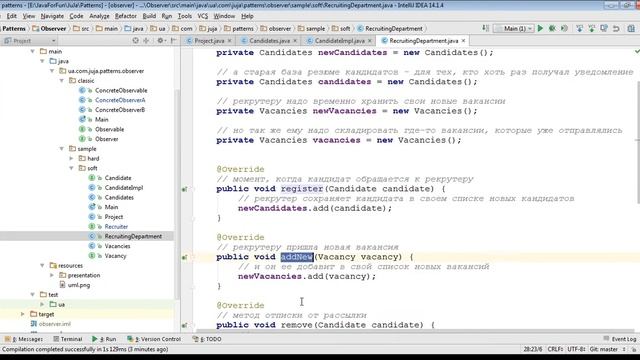Collapse the classic package
This screenshot has height=360, width=640.
coord(62,81)
